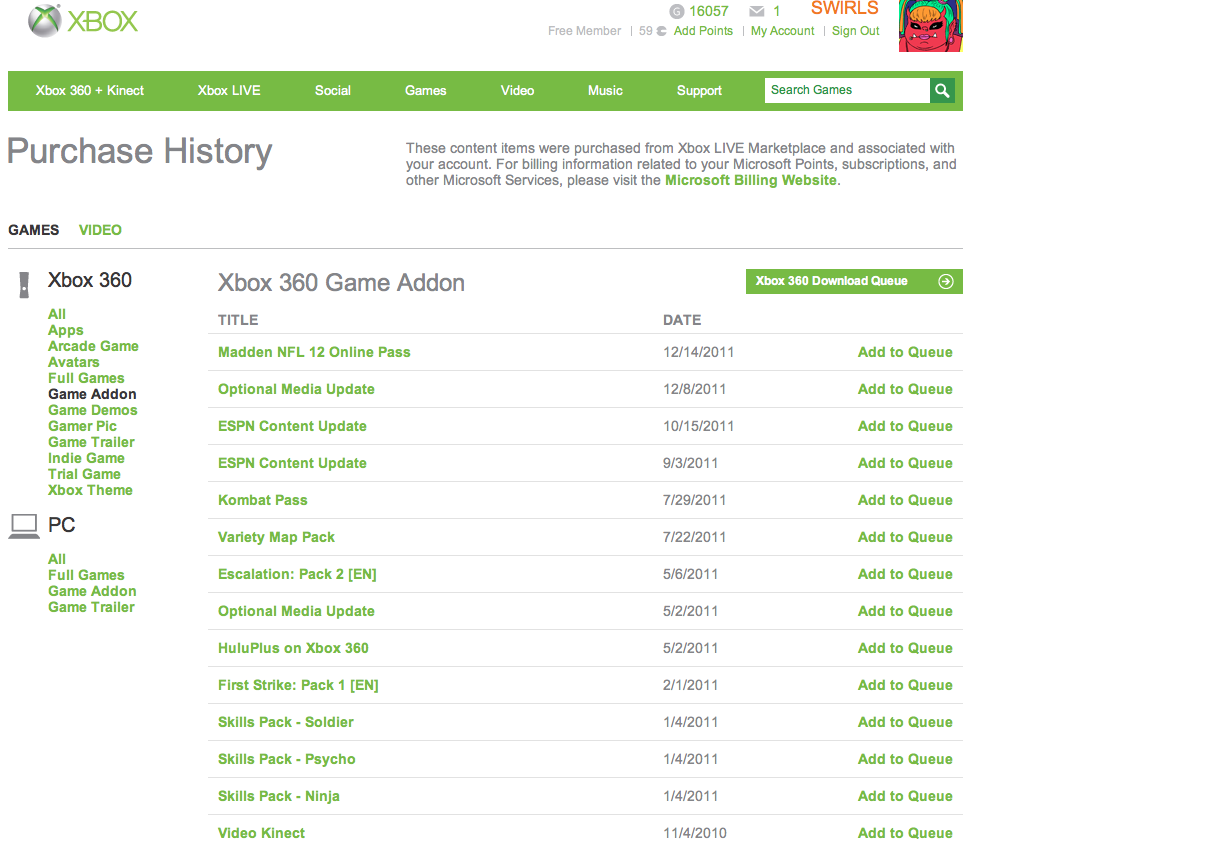
Task: Select Xbox Theme category
Action: 90,490
